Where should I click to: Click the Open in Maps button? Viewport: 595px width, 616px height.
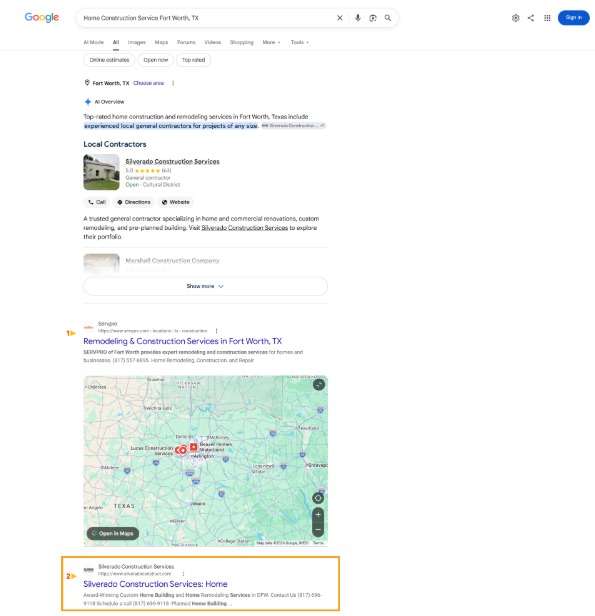pyautogui.click(x=113, y=534)
